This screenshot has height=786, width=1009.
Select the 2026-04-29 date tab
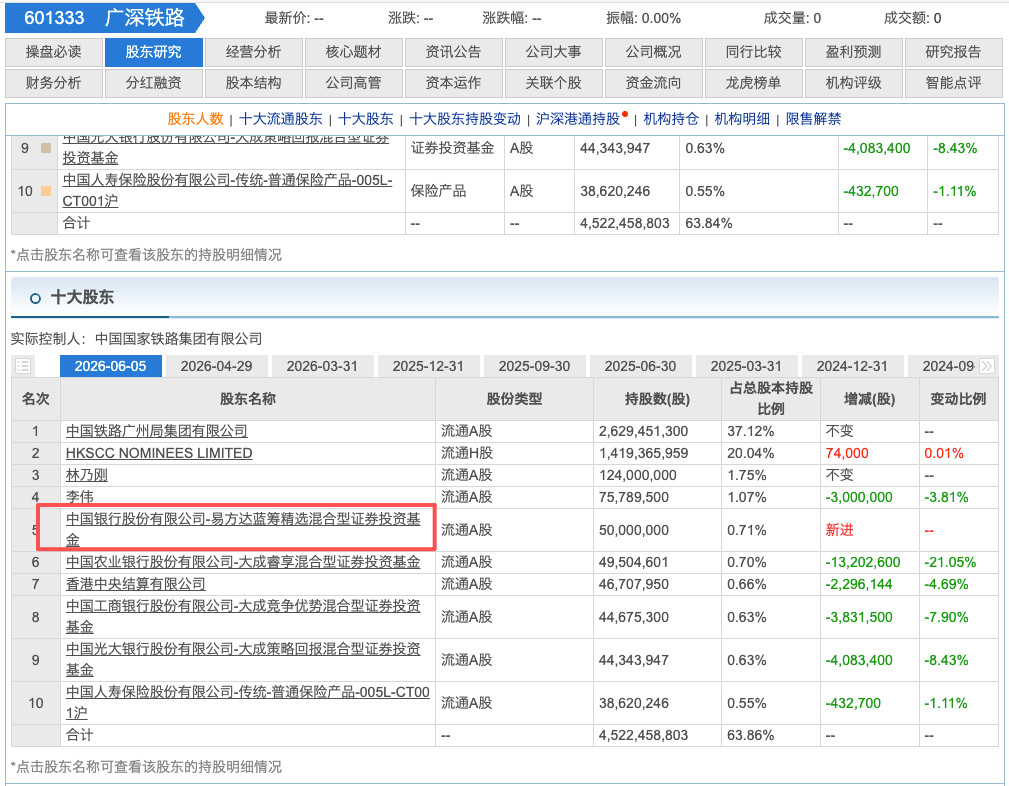pyautogui.click(x=216, y=366)
